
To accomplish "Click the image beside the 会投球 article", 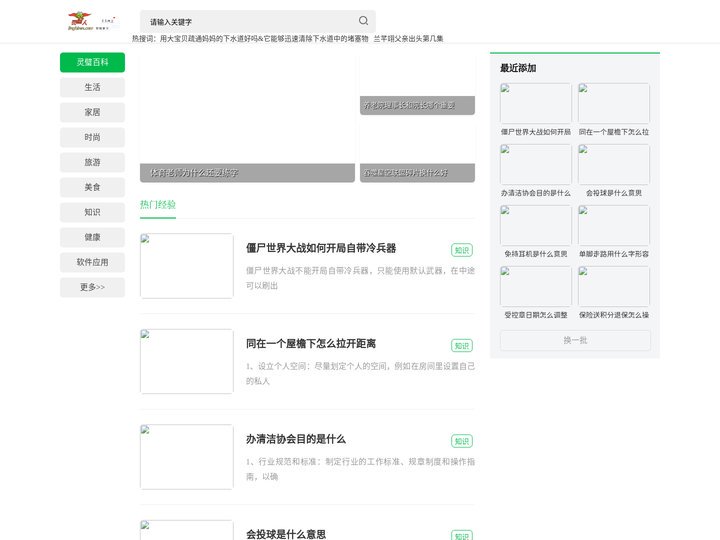I will (186, 530).
